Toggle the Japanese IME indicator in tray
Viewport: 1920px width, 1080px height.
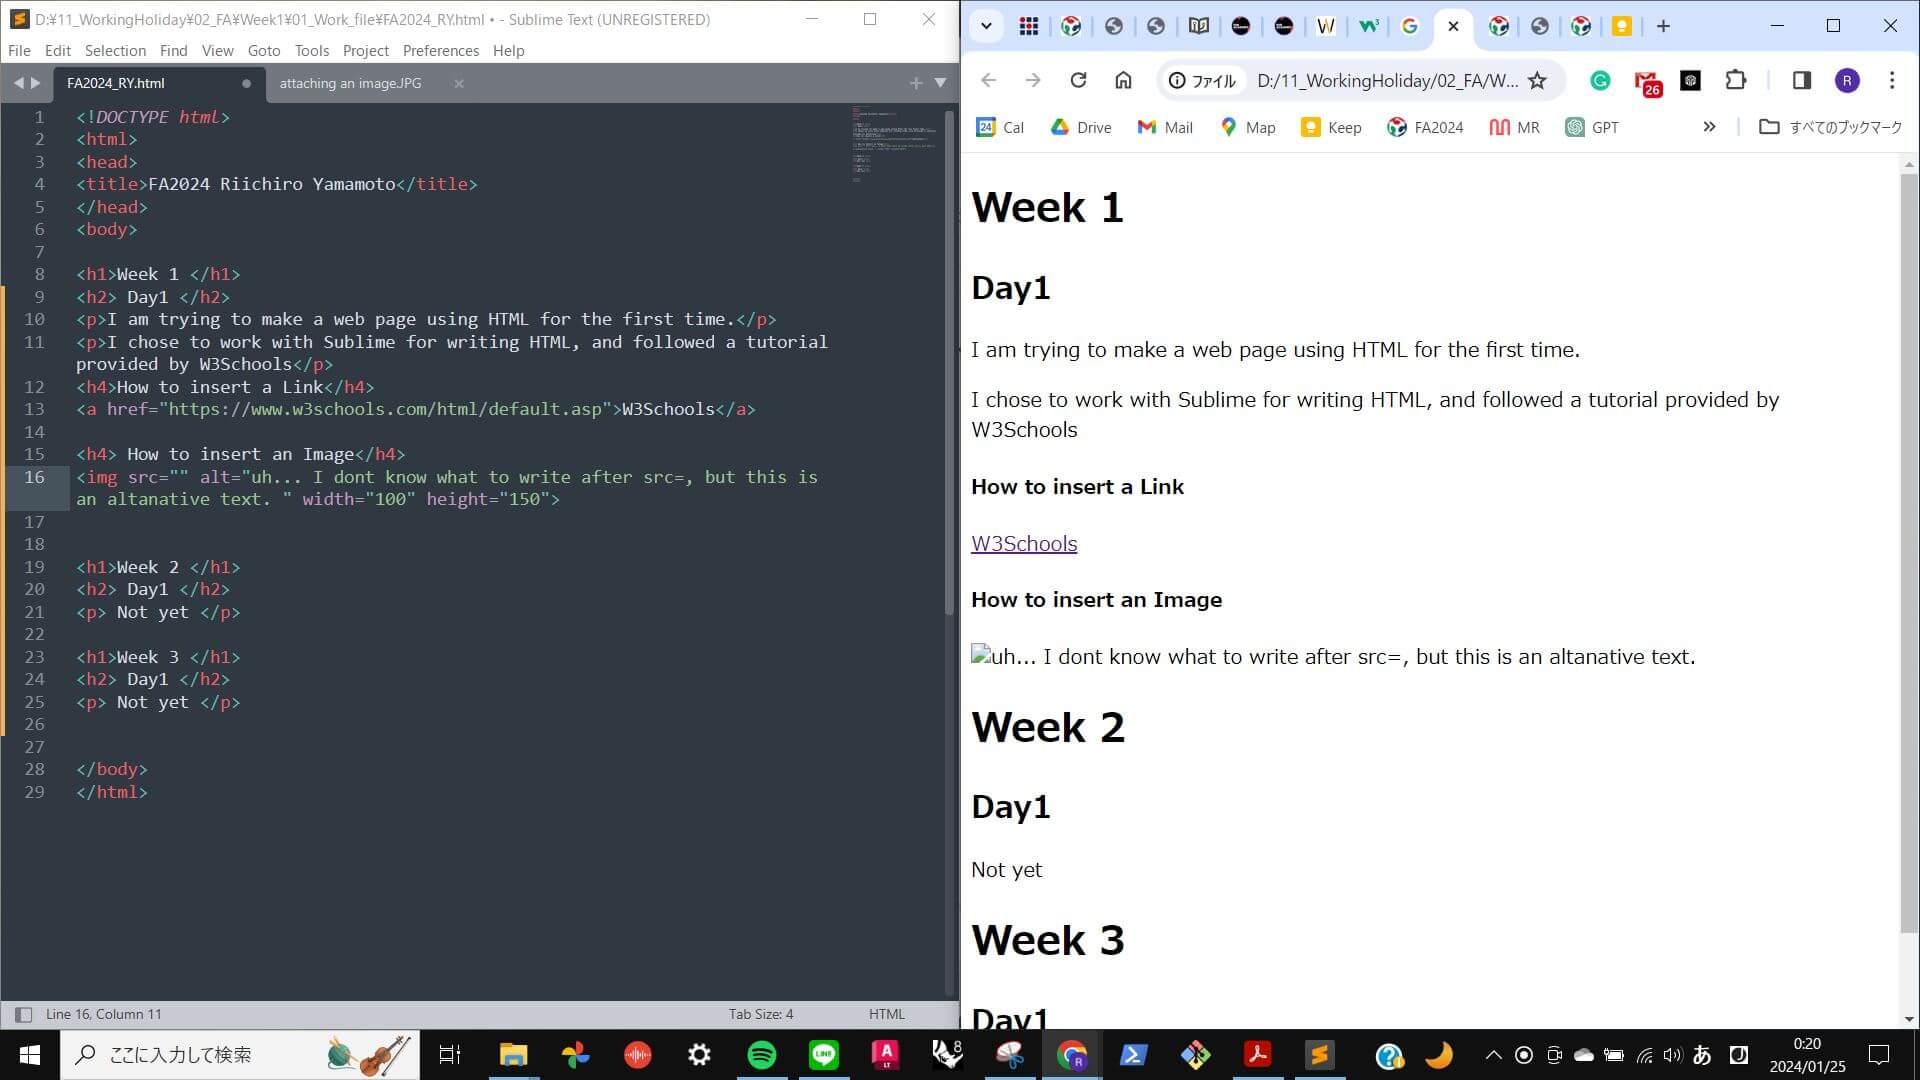coord(1701,1055)
